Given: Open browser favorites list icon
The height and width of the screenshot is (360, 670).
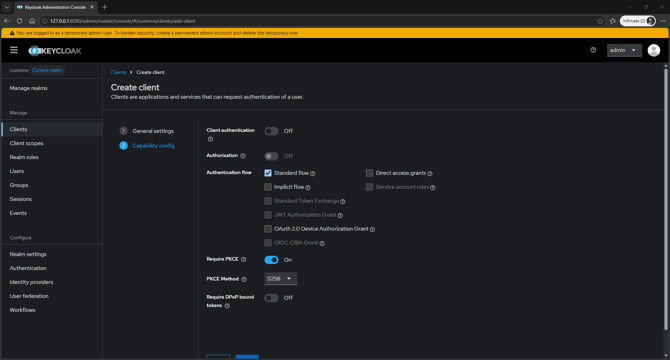Looking at the screenshot, I should (613, 21).
